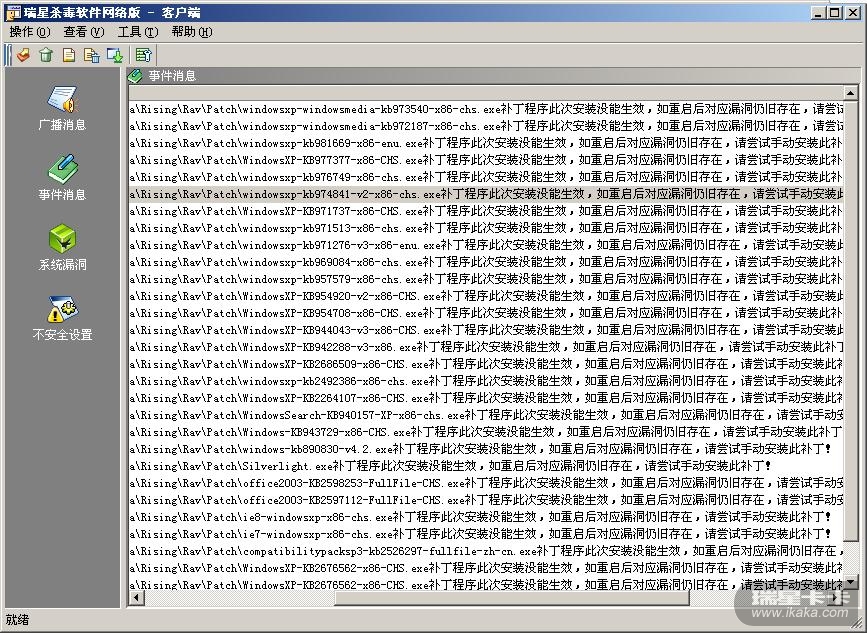
Task: Click the horizontal scrollbar left arrow
Action: click(x=137, y=597)
